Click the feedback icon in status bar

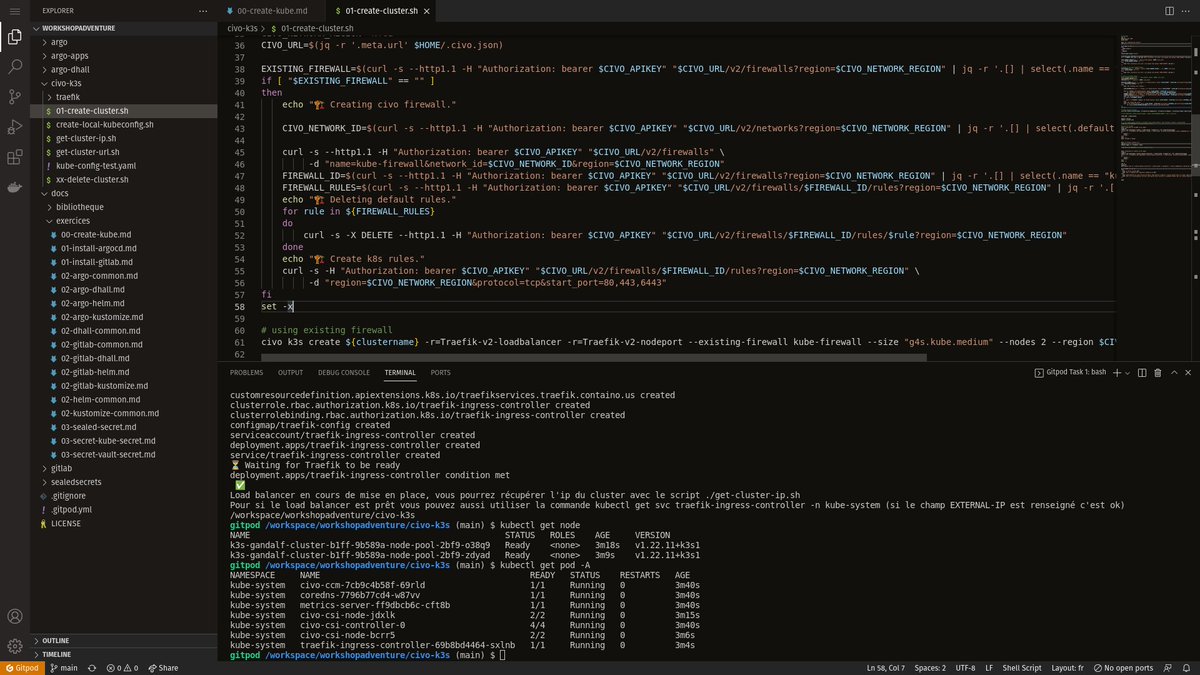[1168, 668]
